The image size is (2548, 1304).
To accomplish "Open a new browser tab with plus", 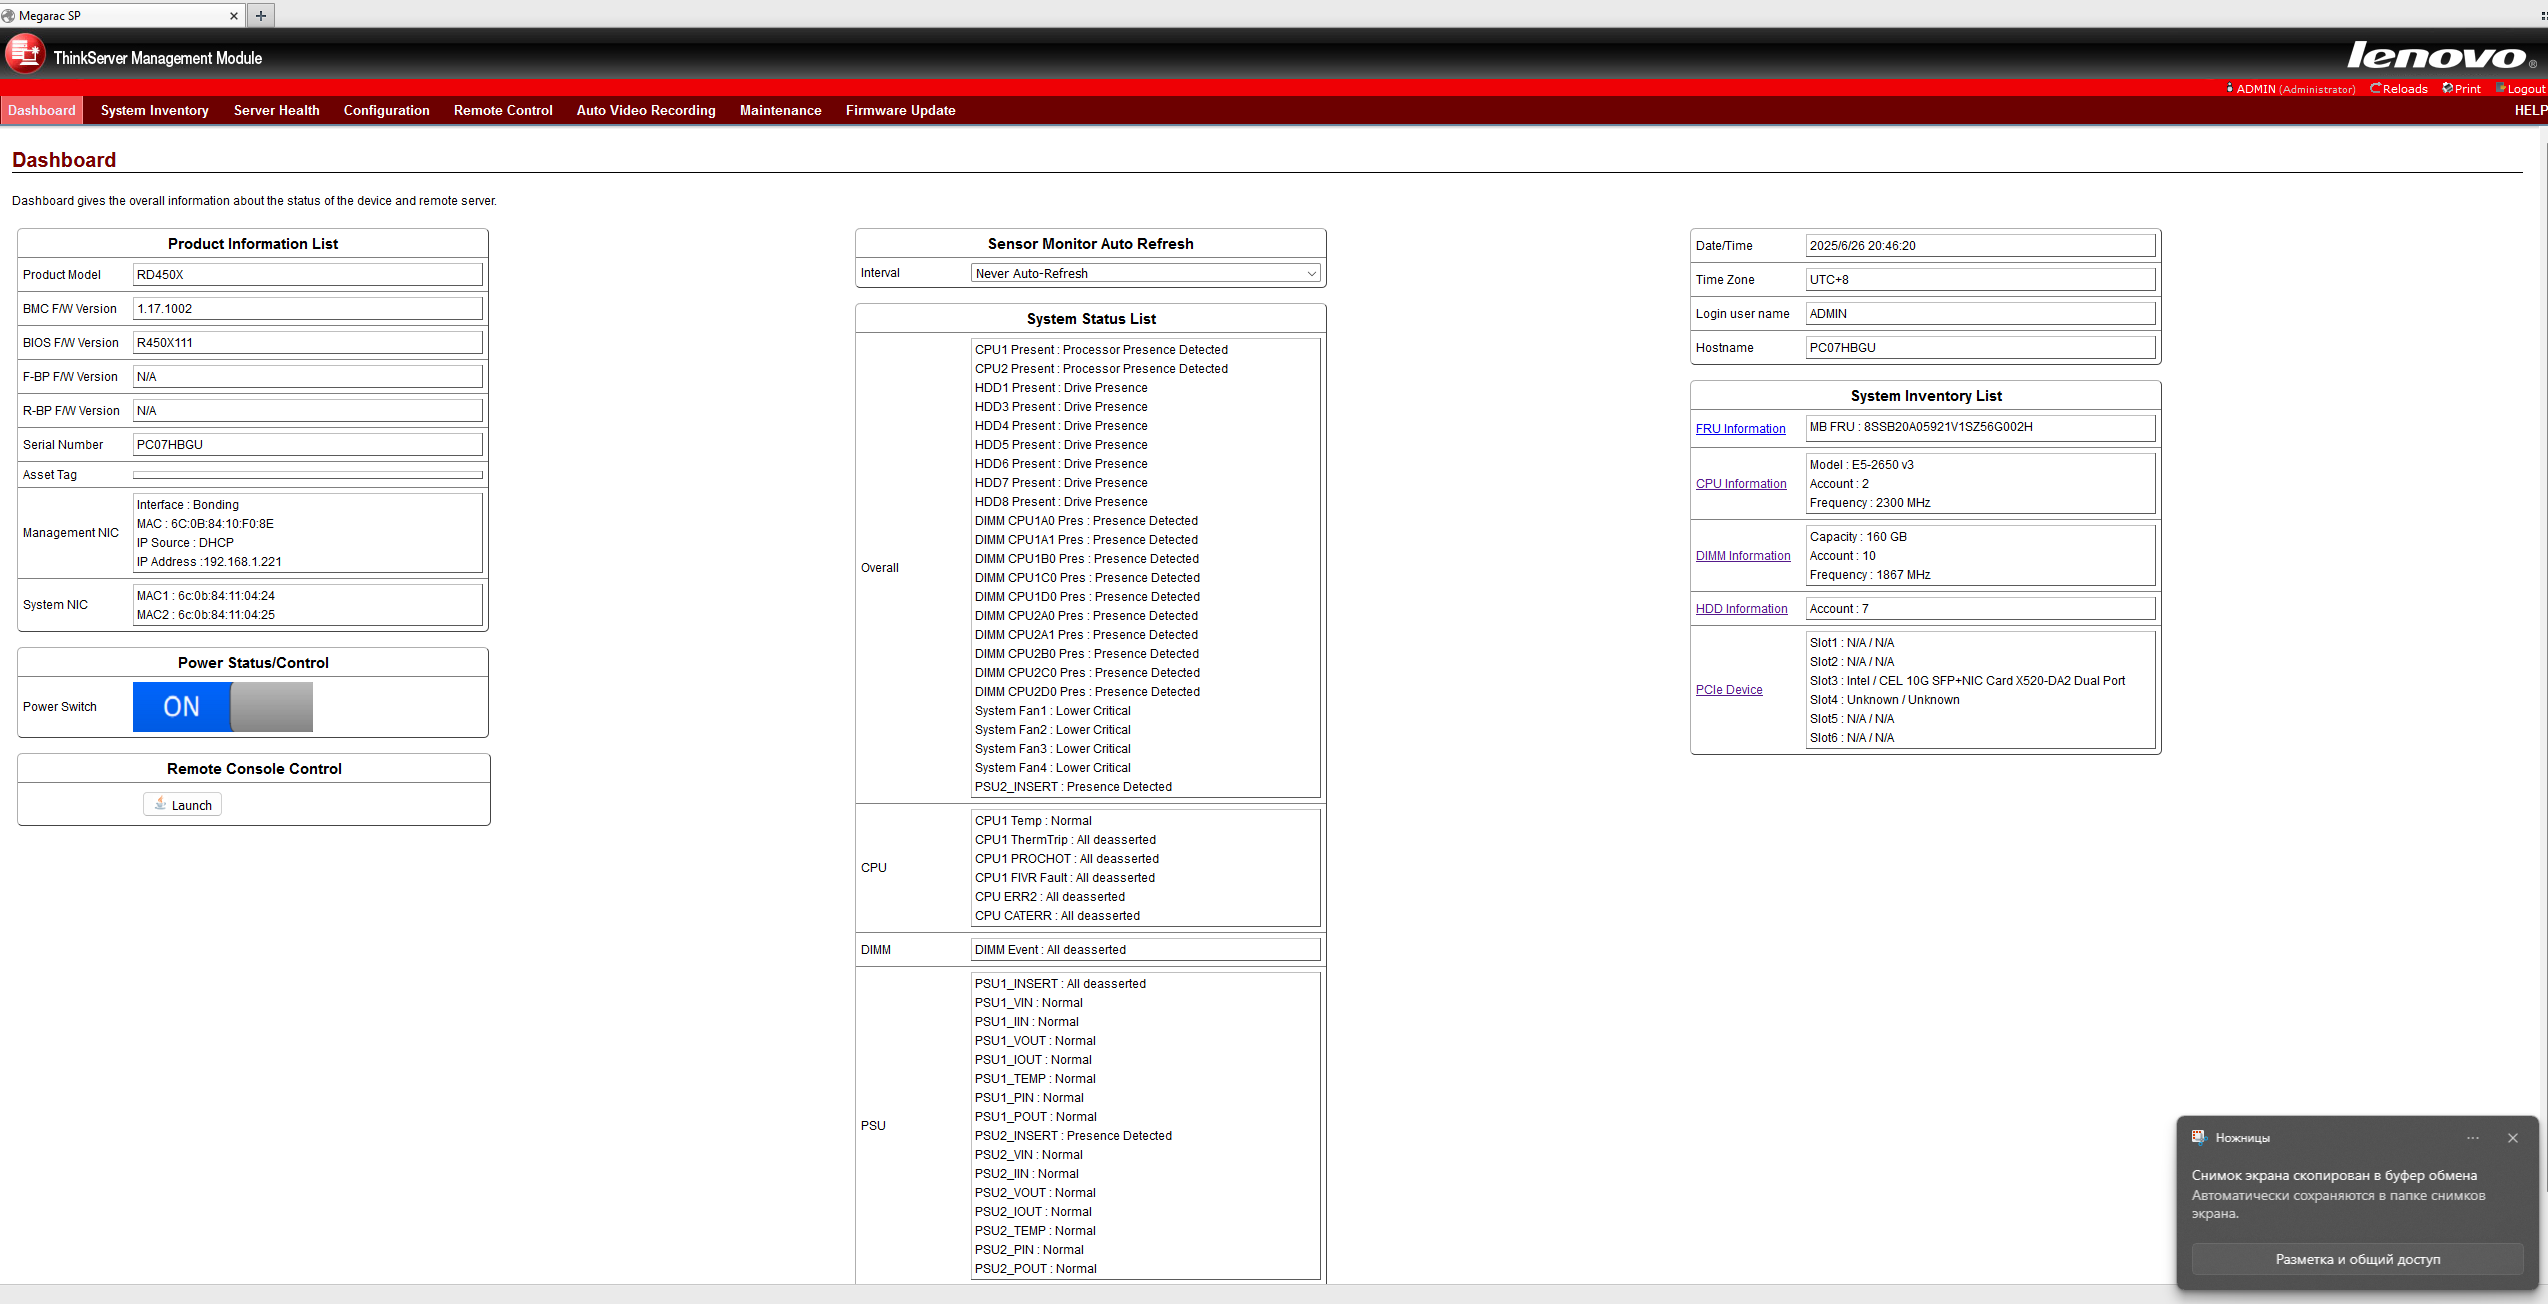I will coord(261,15).
